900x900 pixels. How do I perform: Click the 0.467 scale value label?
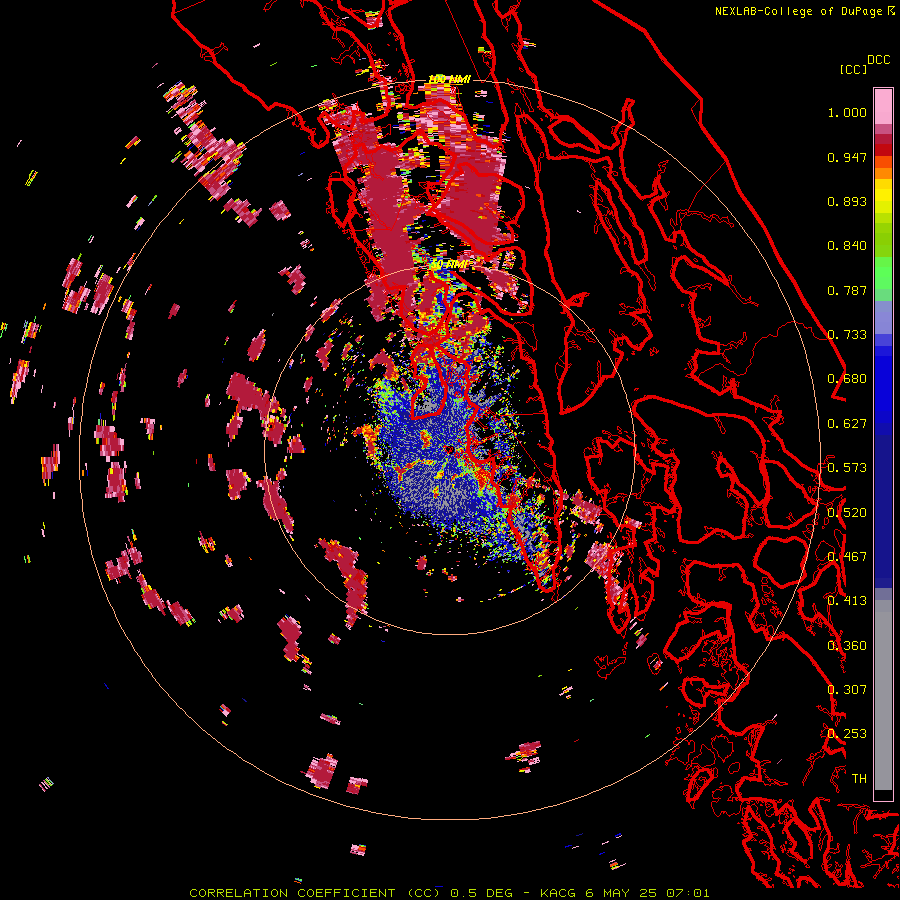[847, 557]
